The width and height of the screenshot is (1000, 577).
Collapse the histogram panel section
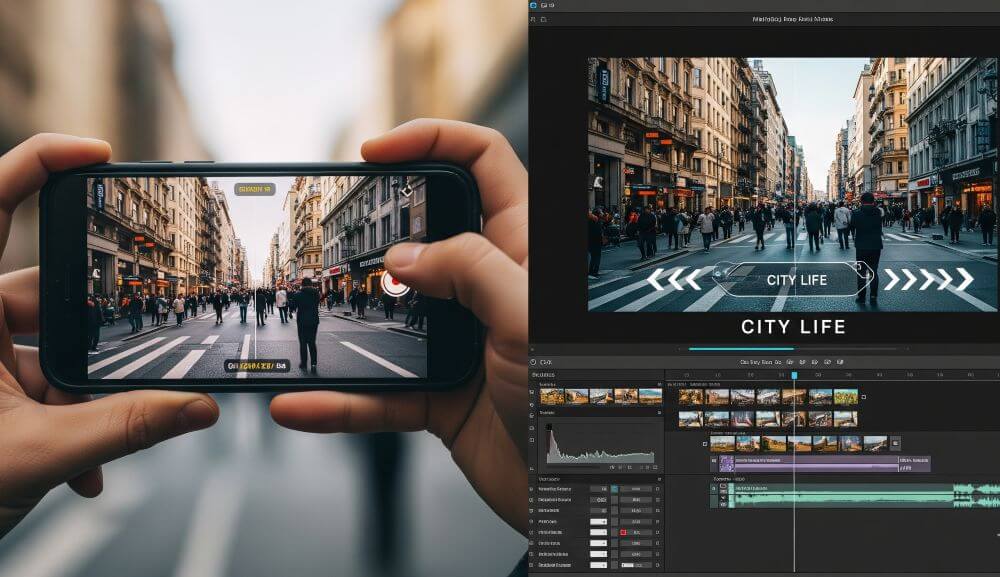(658, 412)
